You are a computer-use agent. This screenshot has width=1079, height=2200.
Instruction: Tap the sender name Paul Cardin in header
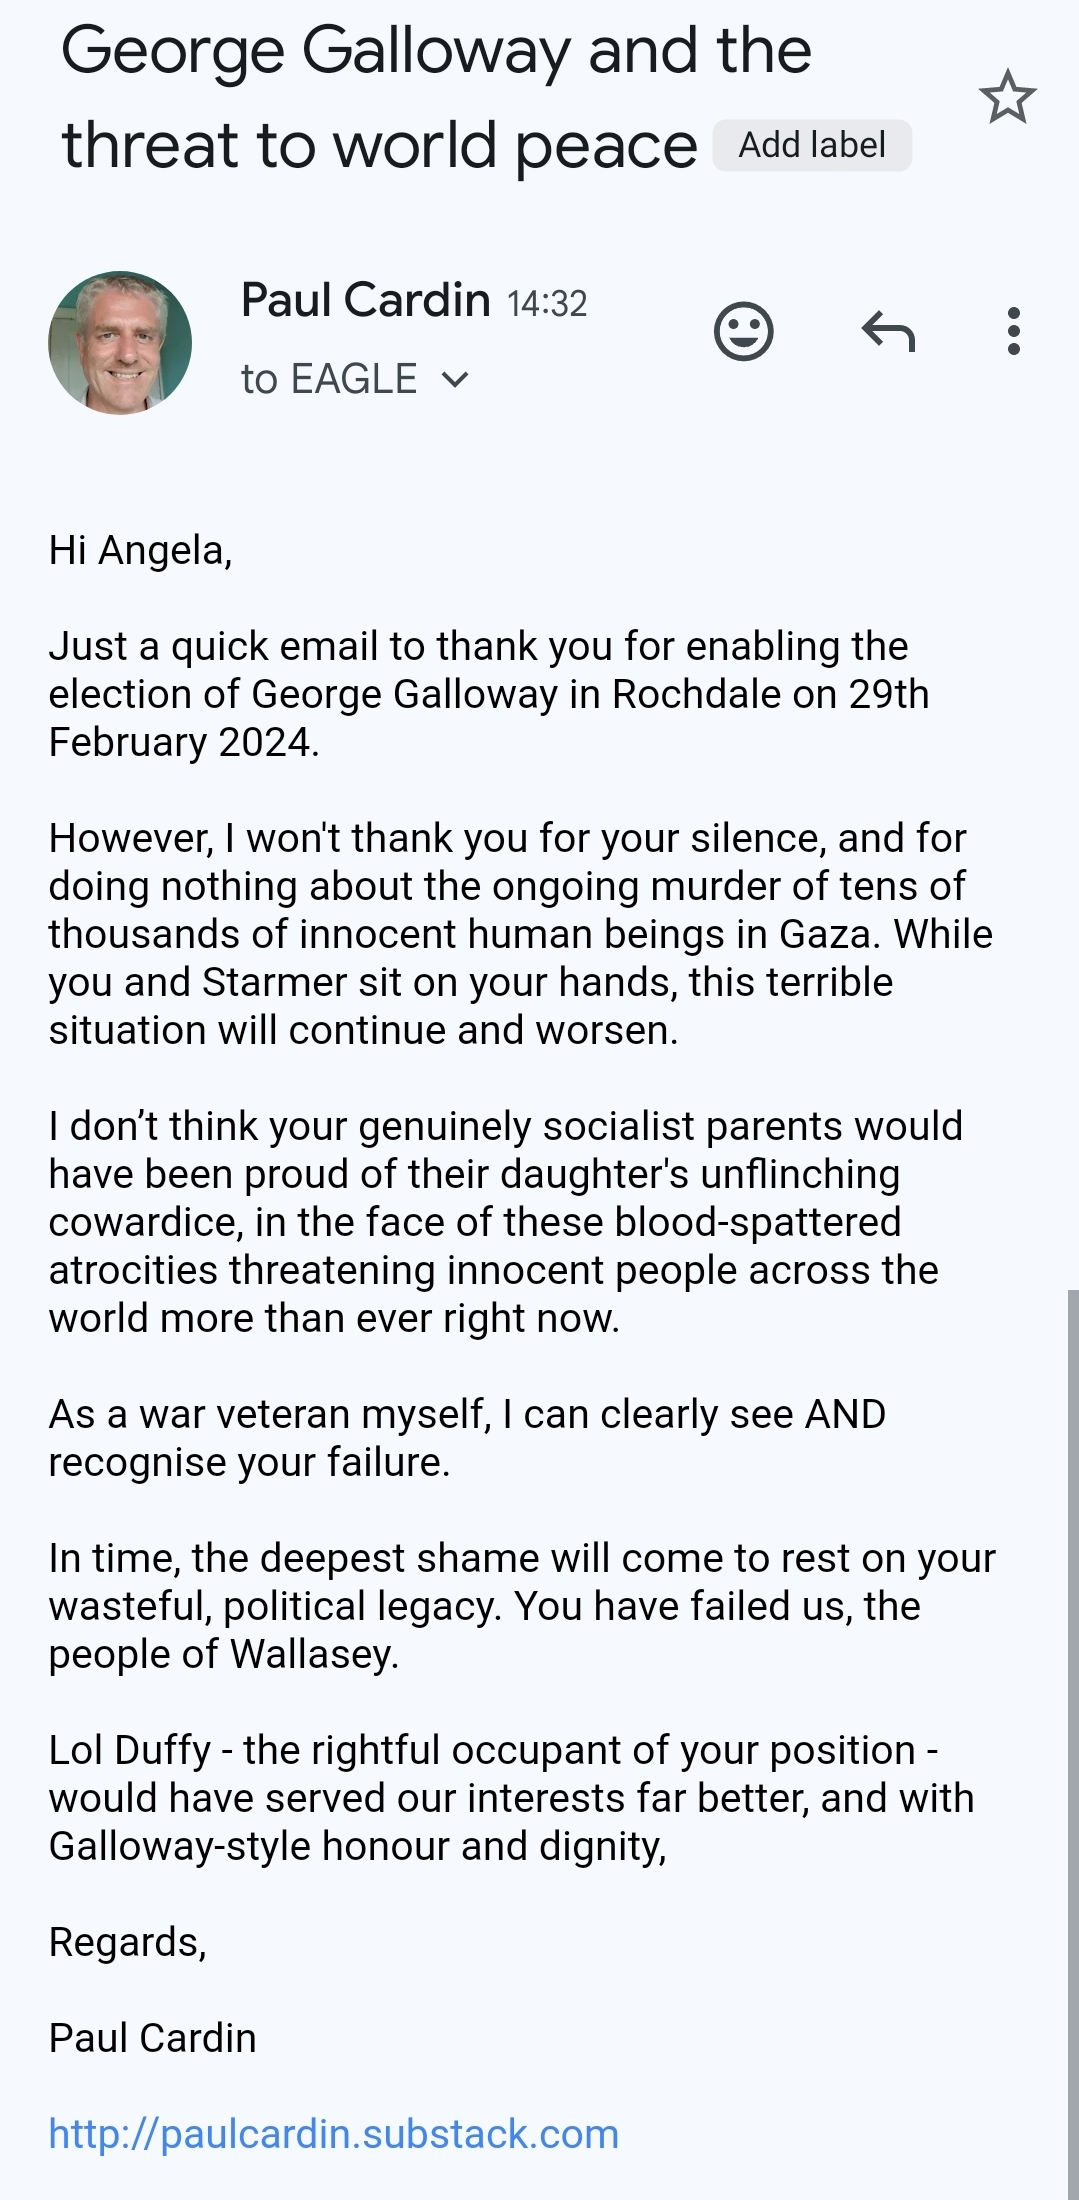(365, 300)
